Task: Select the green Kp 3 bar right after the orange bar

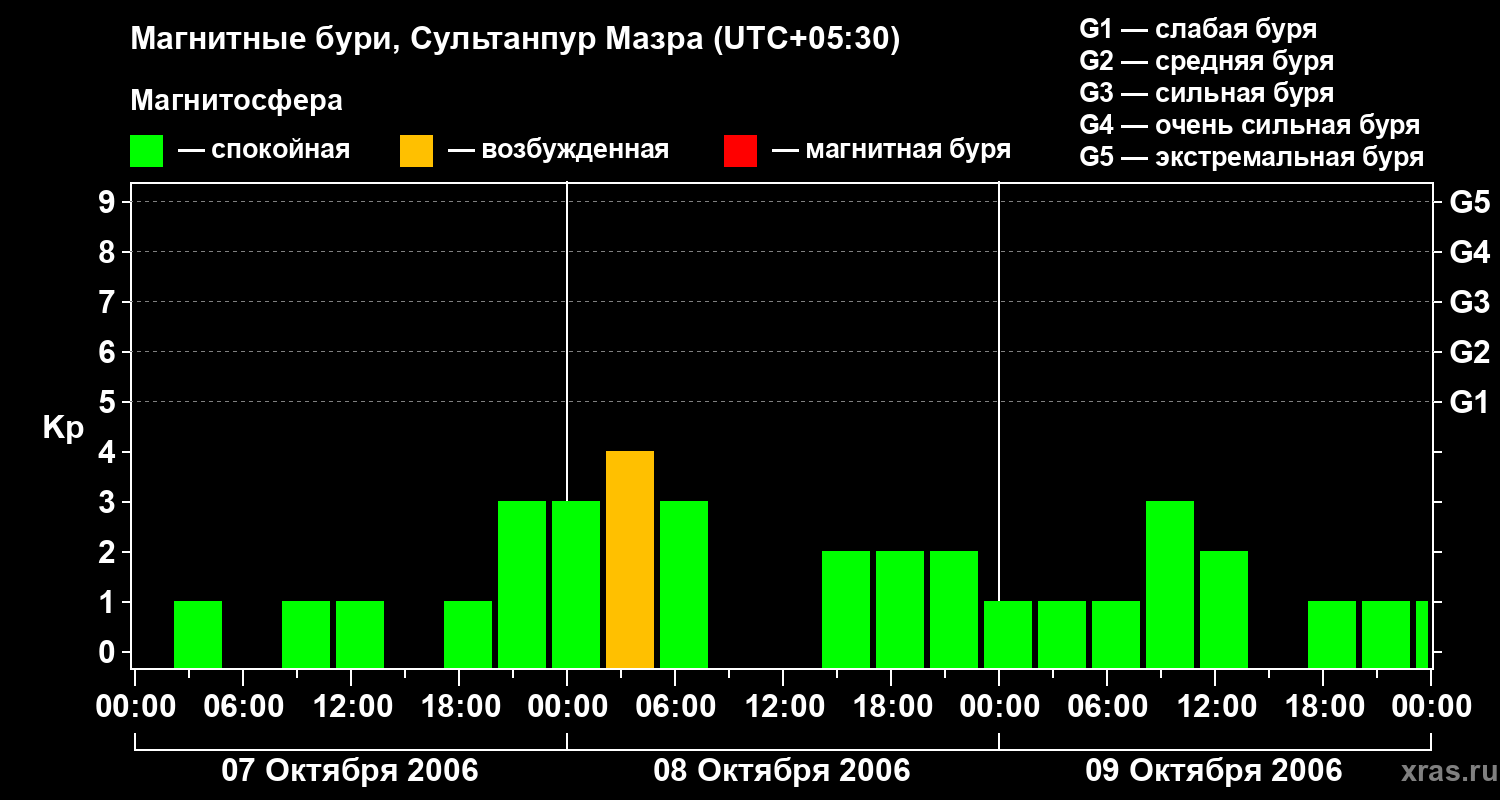Action: (x=684, y=585)
